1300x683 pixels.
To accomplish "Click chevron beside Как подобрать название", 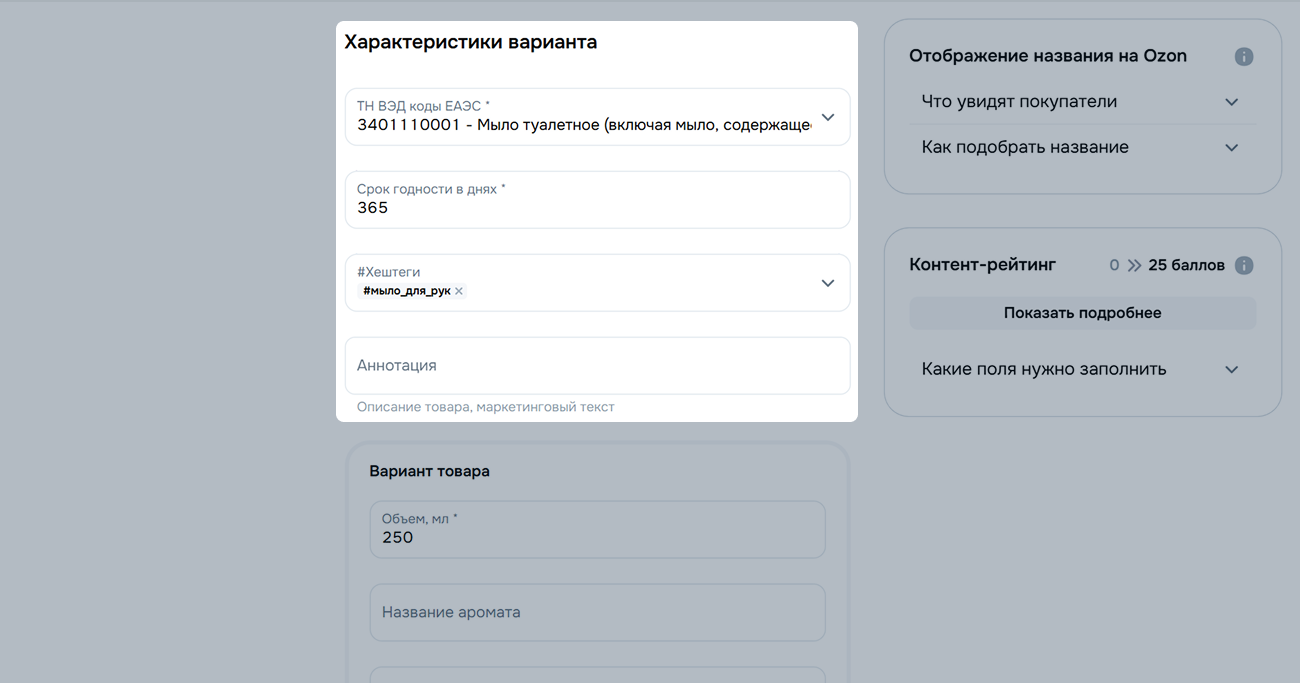I will point(1231,148).
